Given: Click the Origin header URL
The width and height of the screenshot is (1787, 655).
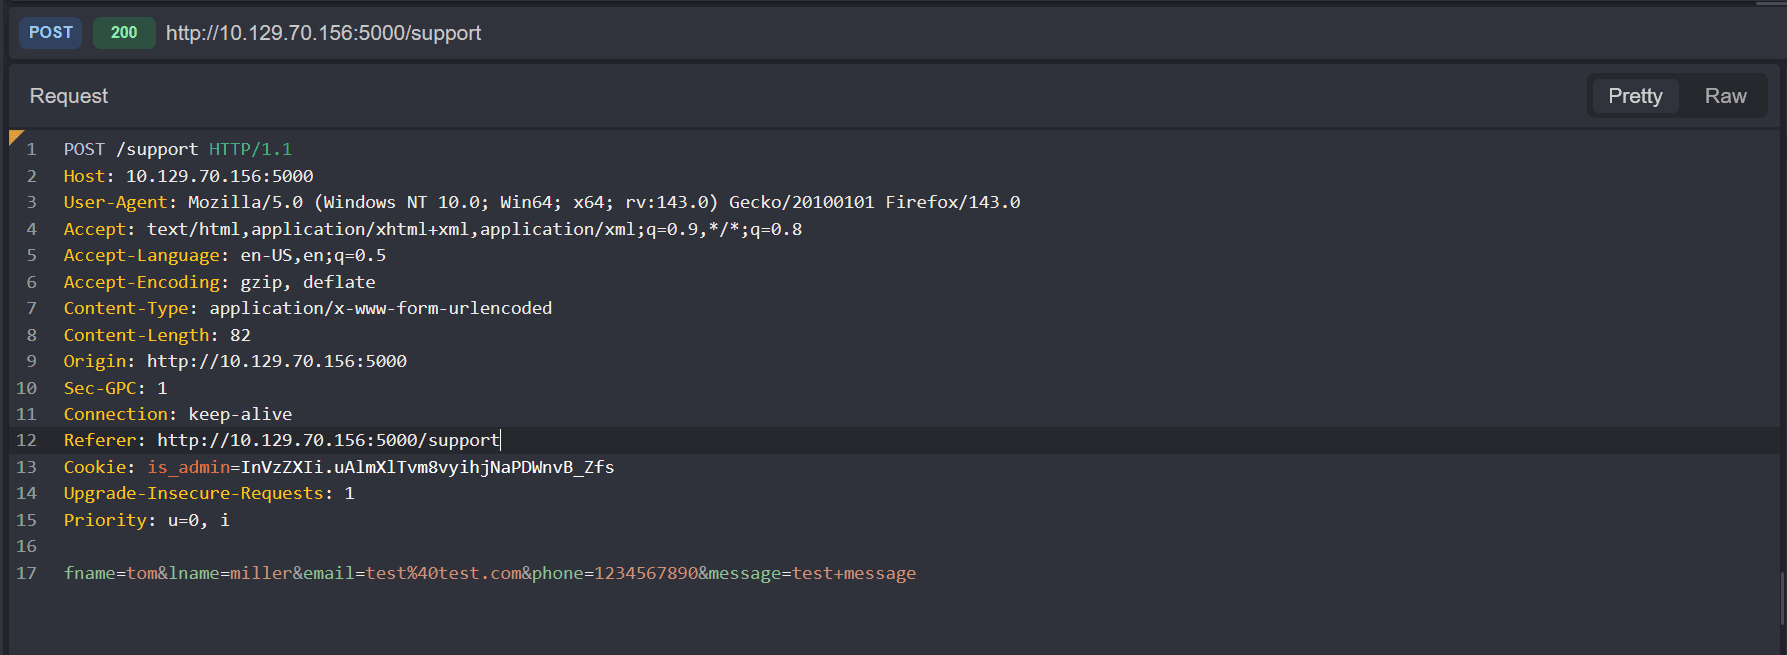Looking at the screenshot, I should [x=277, y=361].
